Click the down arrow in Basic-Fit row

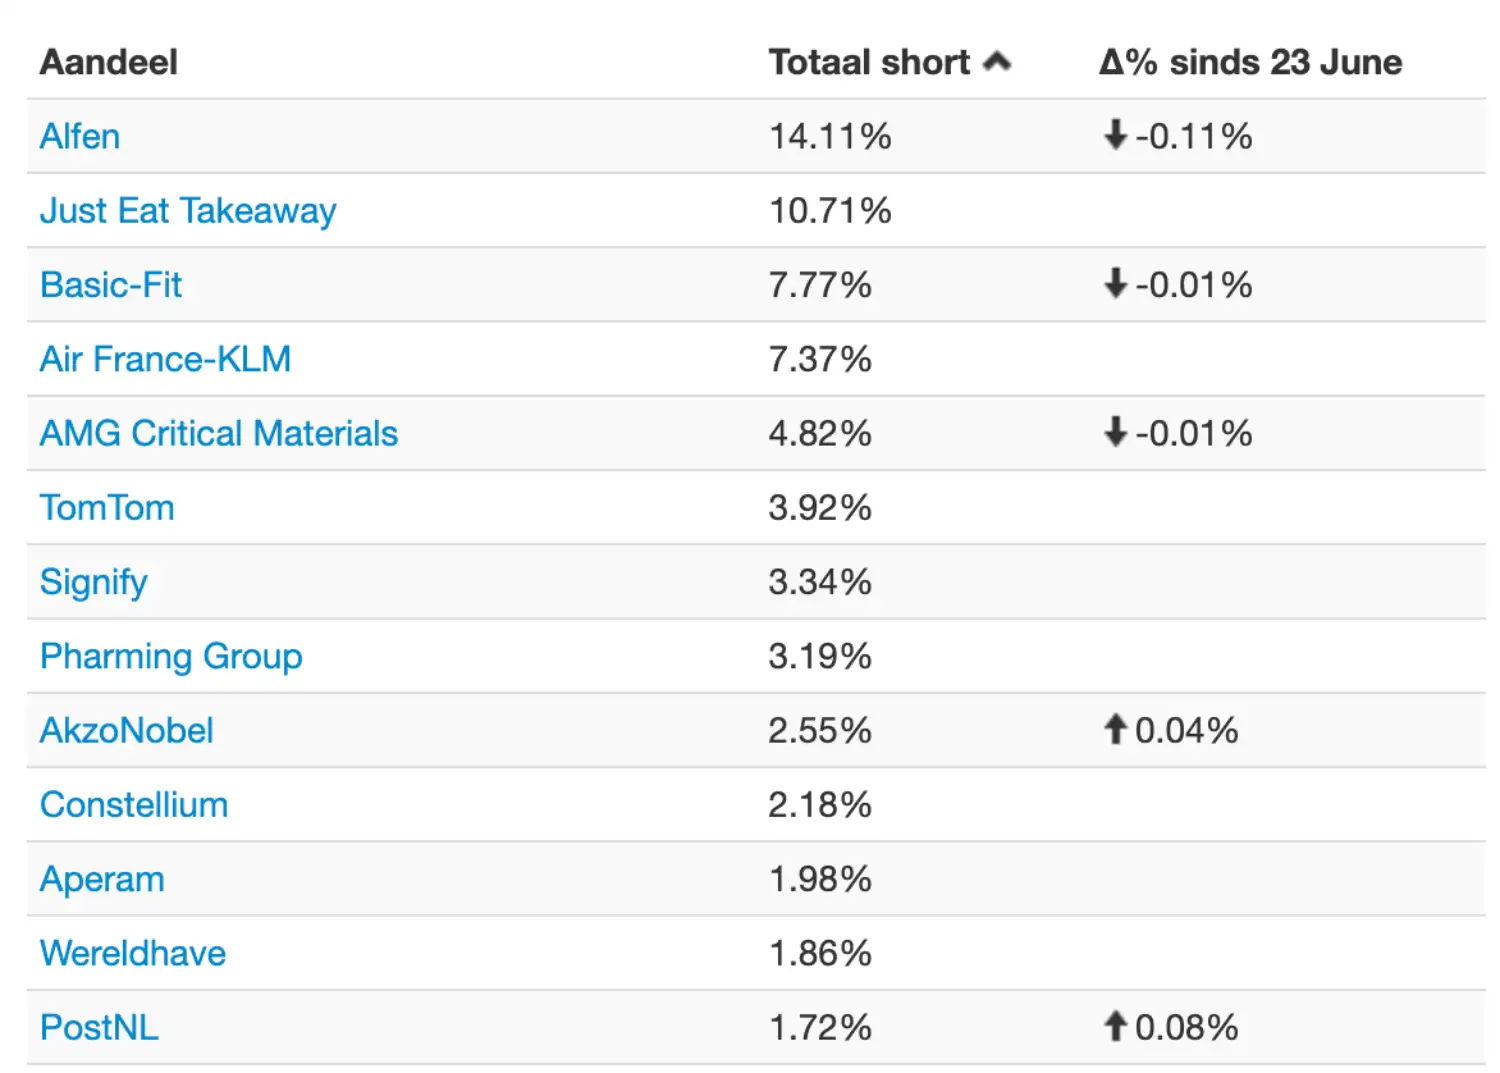pyautogui.click(x=1115, y=284)
